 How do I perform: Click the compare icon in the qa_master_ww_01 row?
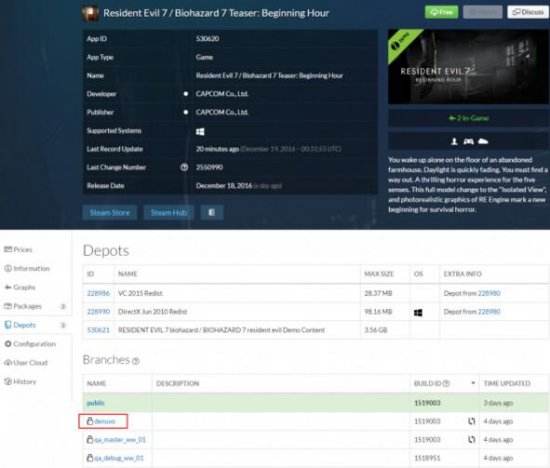[472, 440]
